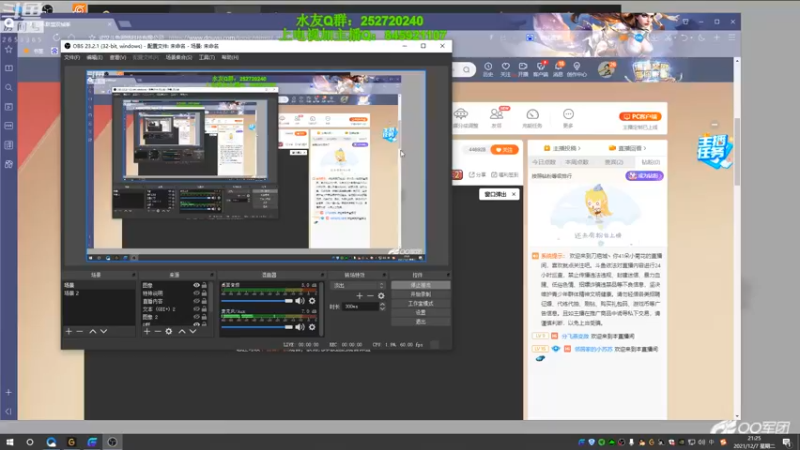Click the 开播 go-live icon in header
Screen dimensions: 800x450
pos(523,69)
